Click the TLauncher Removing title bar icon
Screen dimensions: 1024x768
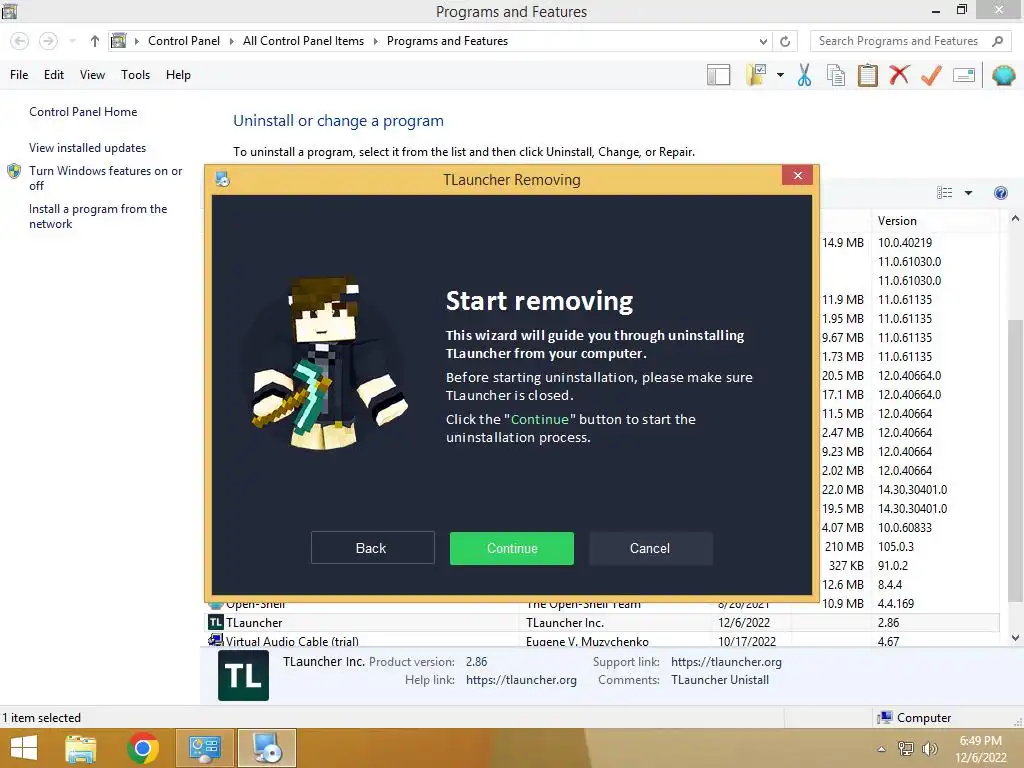222,179
